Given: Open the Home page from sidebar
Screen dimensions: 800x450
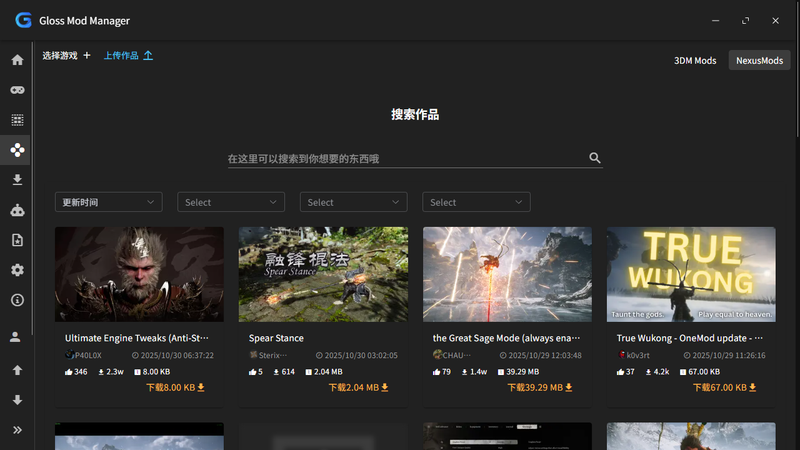Looking at the screenshot, I should (17, 60).
